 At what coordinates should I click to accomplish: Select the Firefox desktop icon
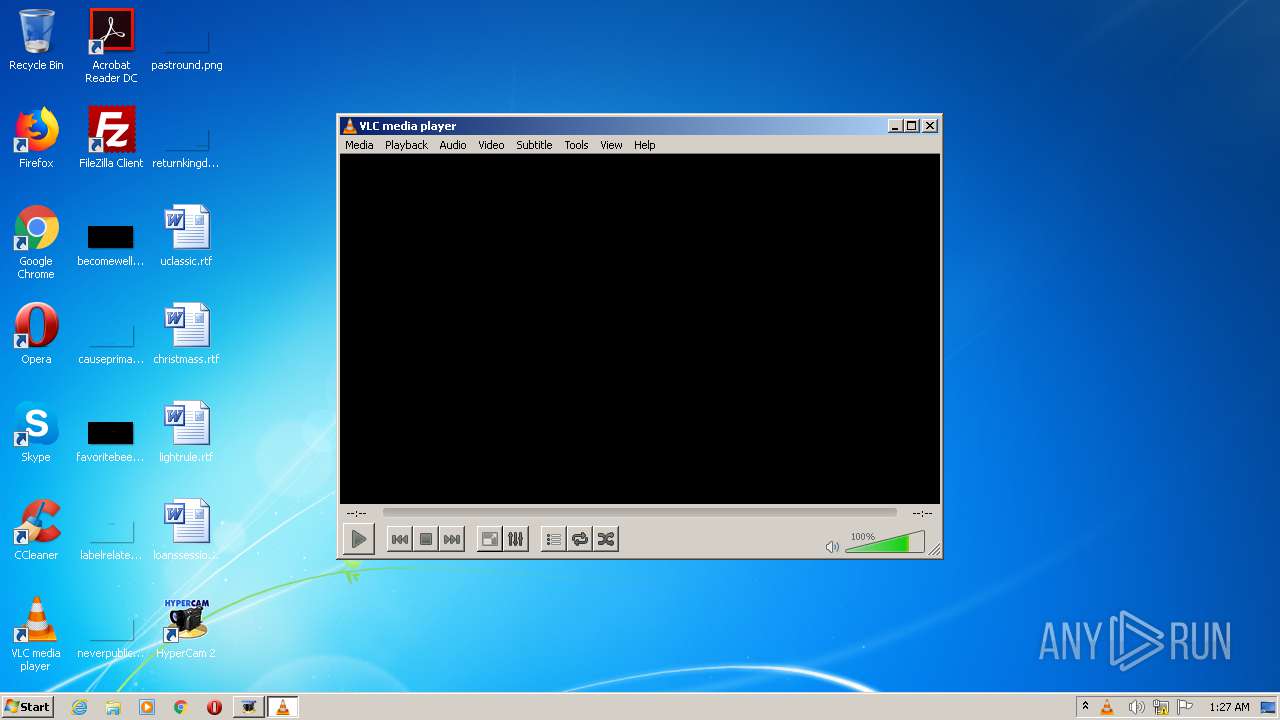36,138
